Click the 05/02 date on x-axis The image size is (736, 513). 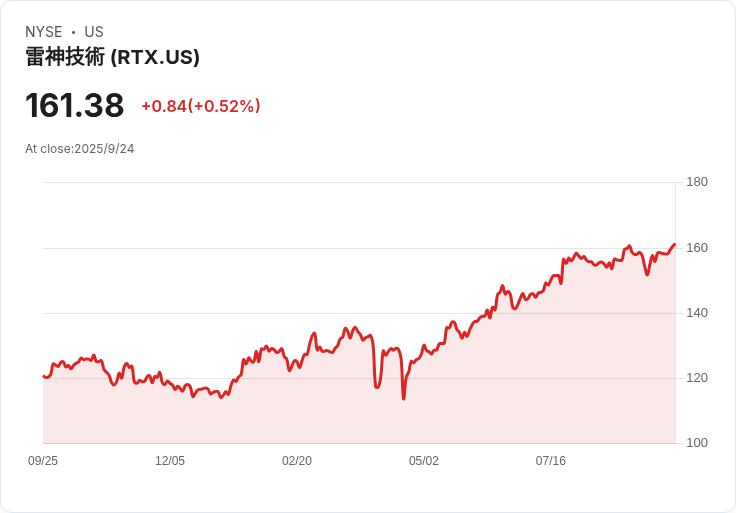[424, 461]
